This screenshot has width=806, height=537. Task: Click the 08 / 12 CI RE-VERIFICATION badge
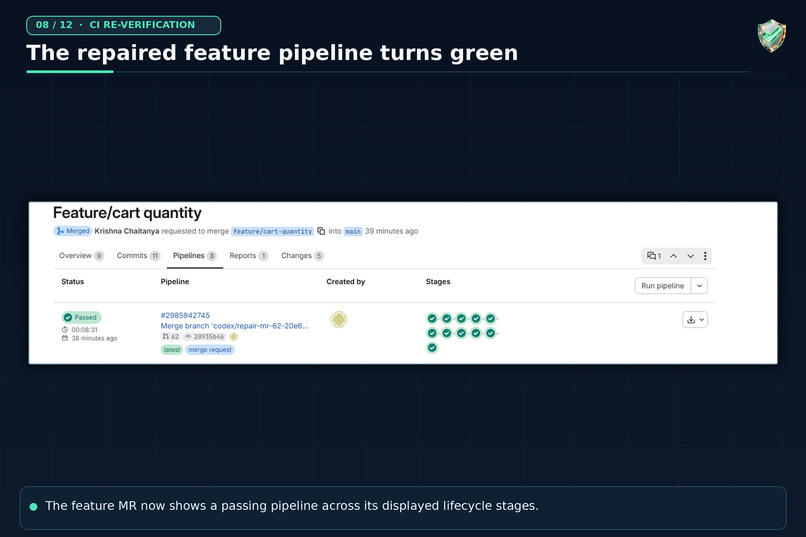tap(123, 25)
